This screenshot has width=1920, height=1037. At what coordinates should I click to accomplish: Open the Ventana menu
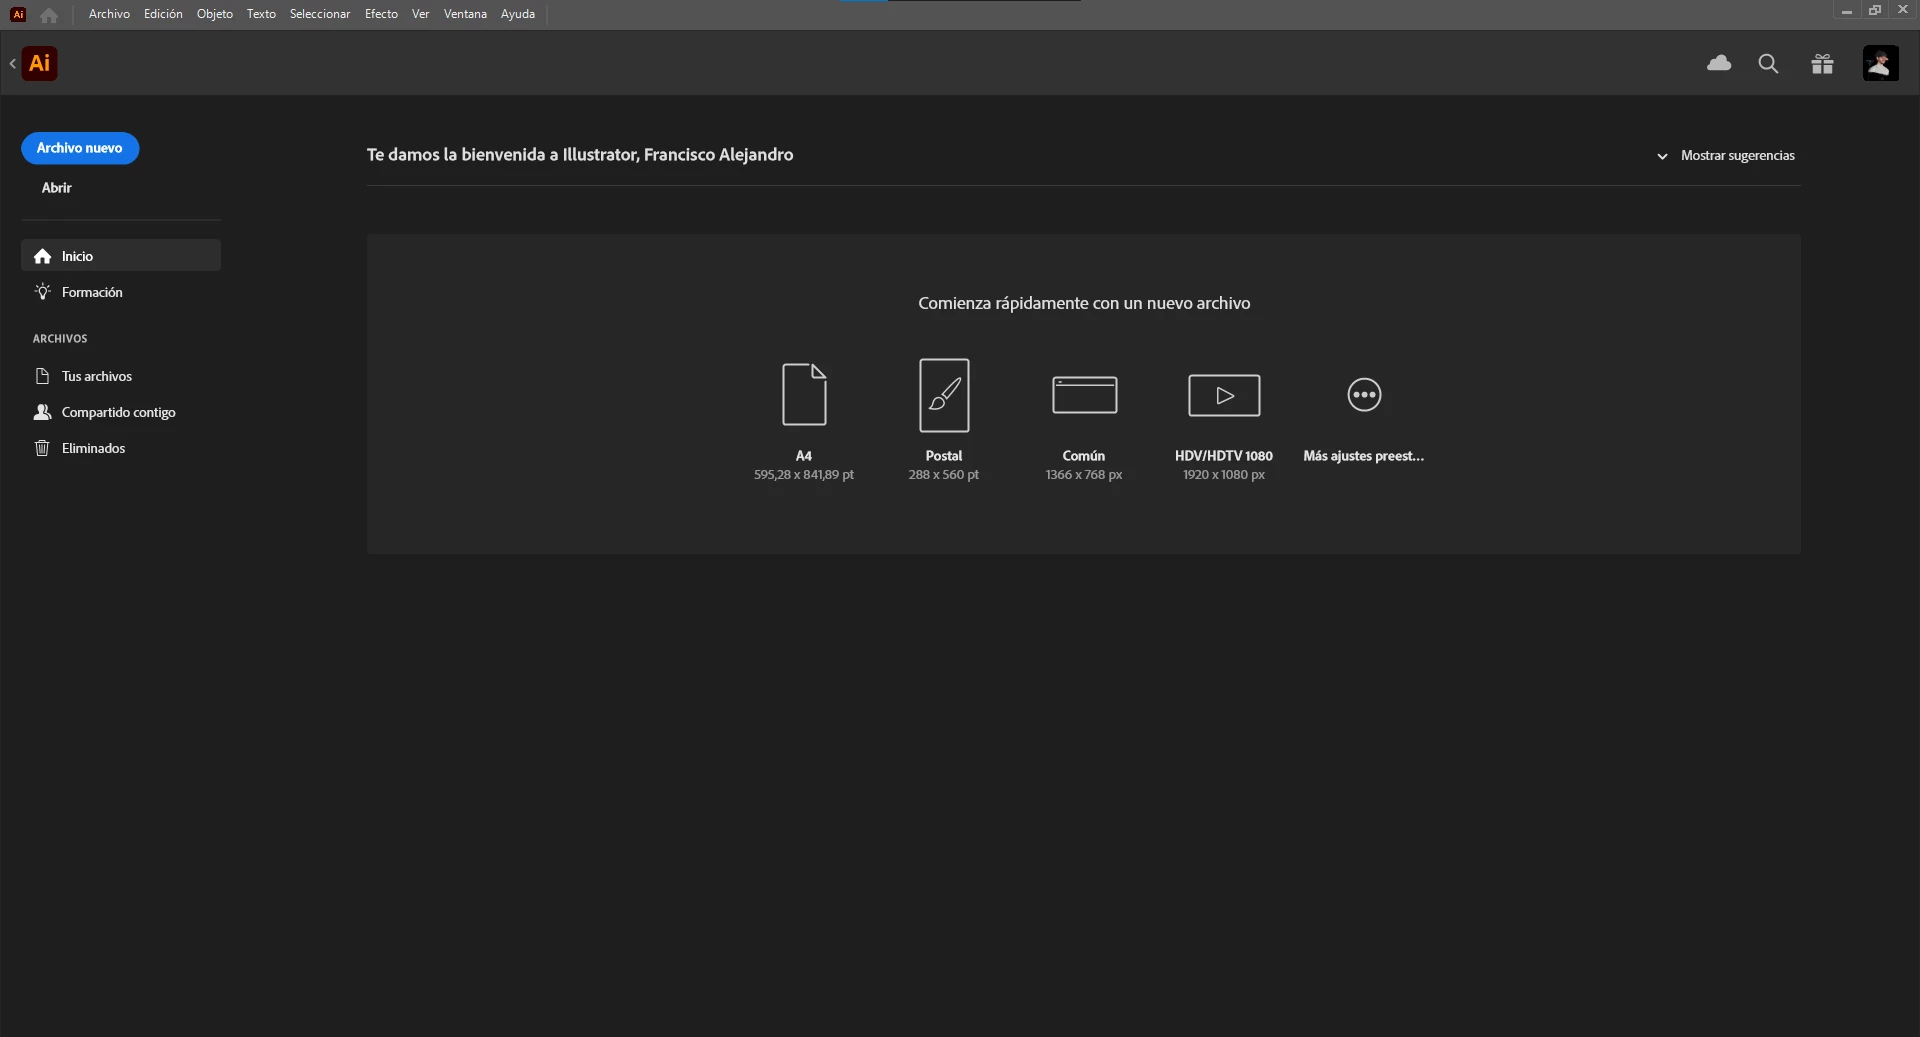pyautogui.click(x=465, y=14)
